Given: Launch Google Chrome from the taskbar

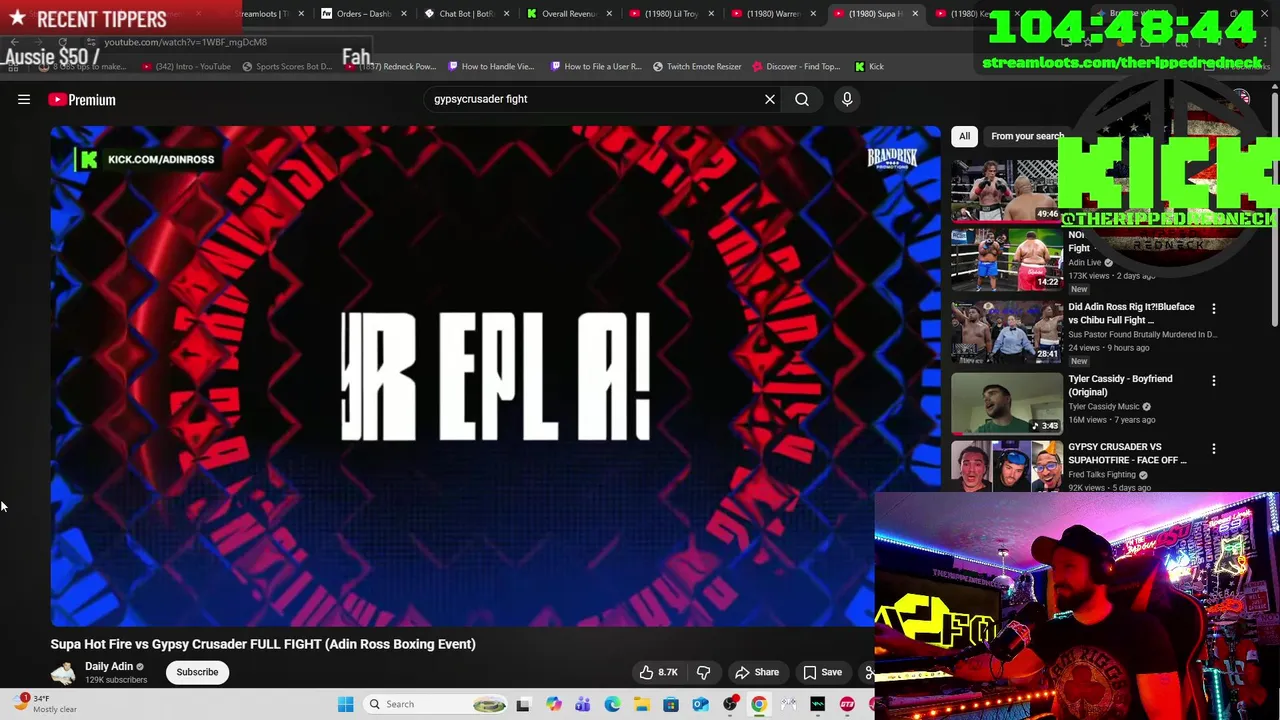Looking at the screenshot, I should pyautogui.click(x=759, y=705).
